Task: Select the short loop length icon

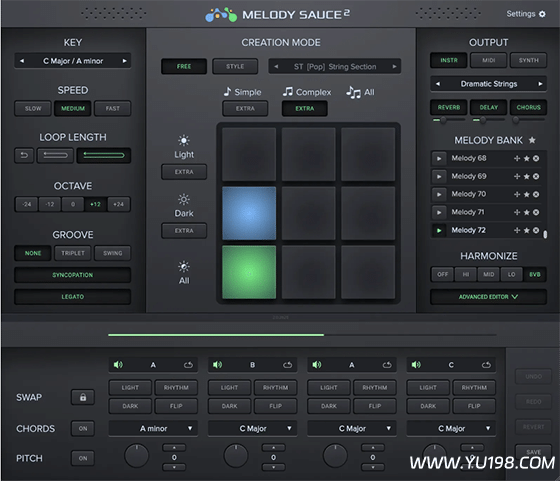Action: [55, 155]
